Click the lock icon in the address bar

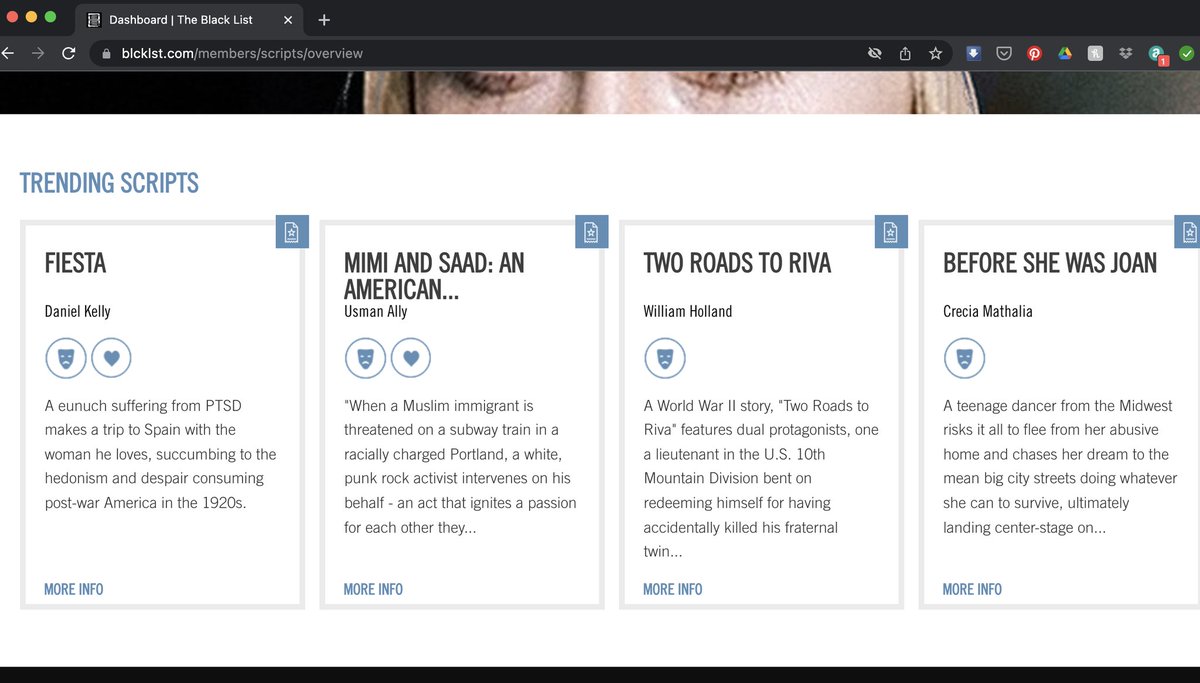[x=105, y=54]
